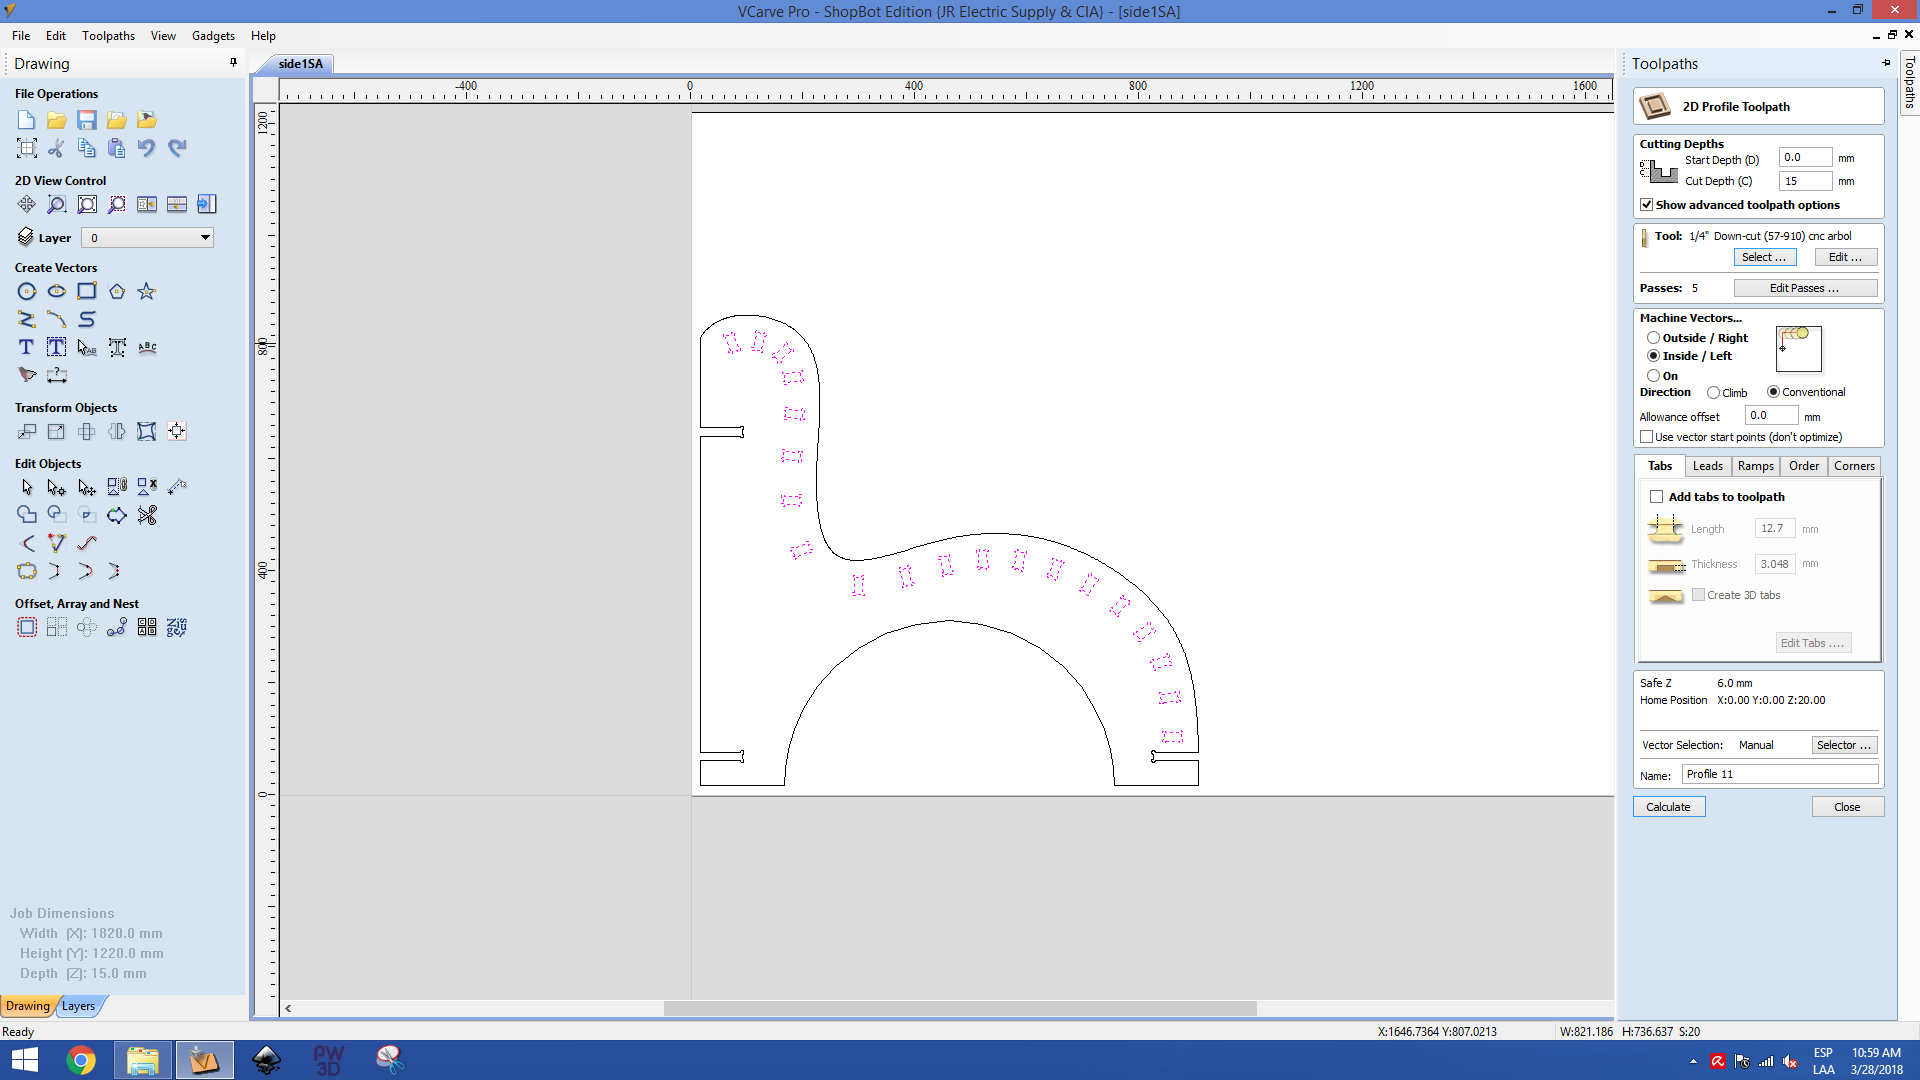This screenshot has width=1920, height=1080.
Task: Open the Edit menu
Action: (x=56, y=36)
